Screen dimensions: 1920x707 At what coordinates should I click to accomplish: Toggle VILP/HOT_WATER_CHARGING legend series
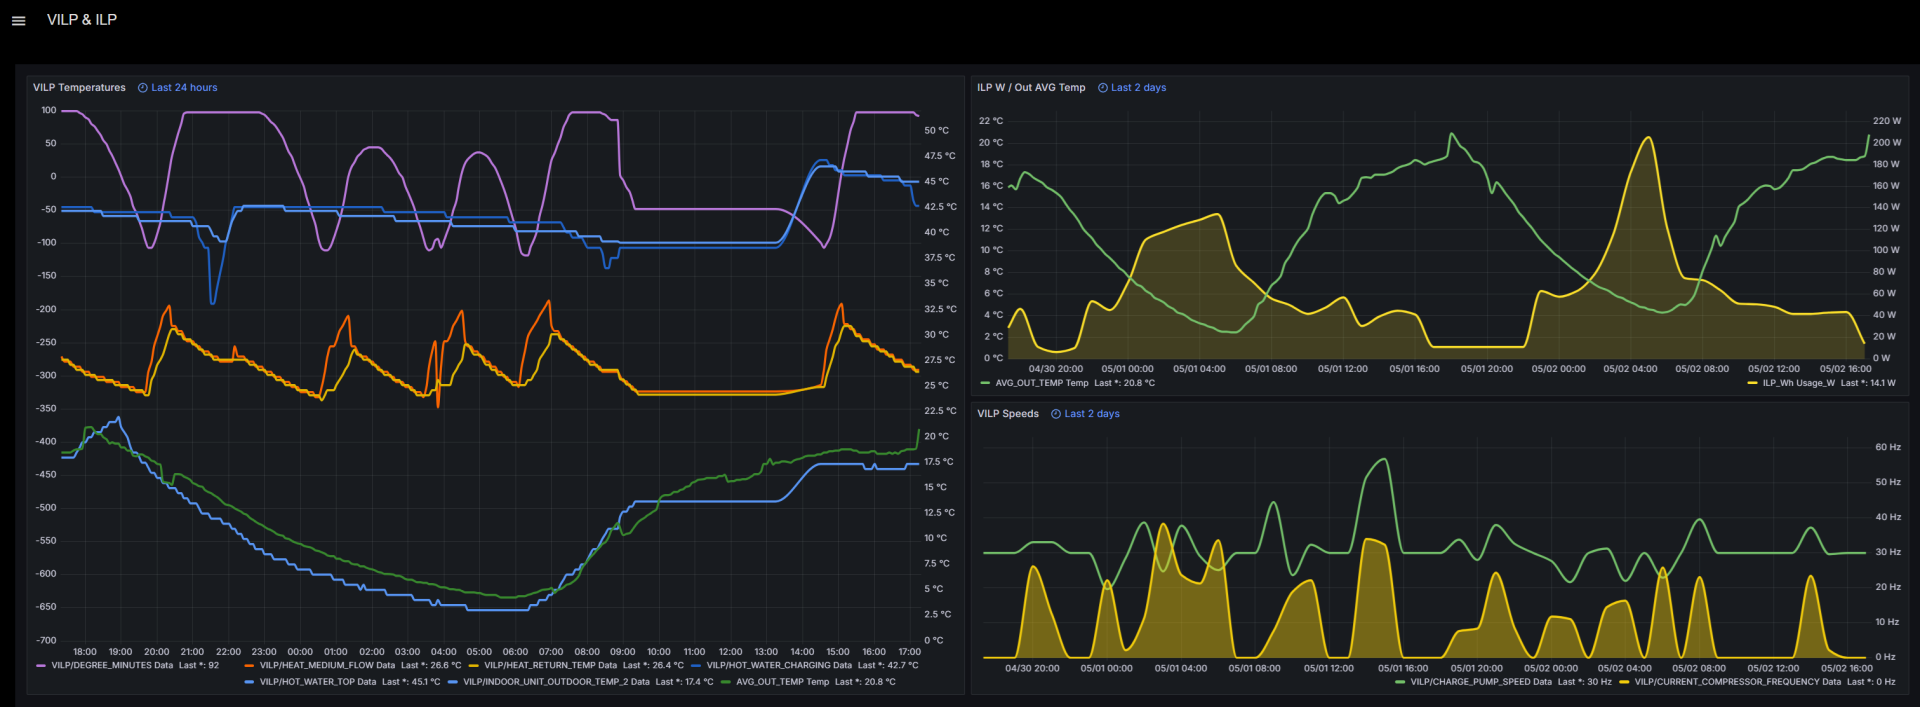pyautogui.click(x=779, y=665)
